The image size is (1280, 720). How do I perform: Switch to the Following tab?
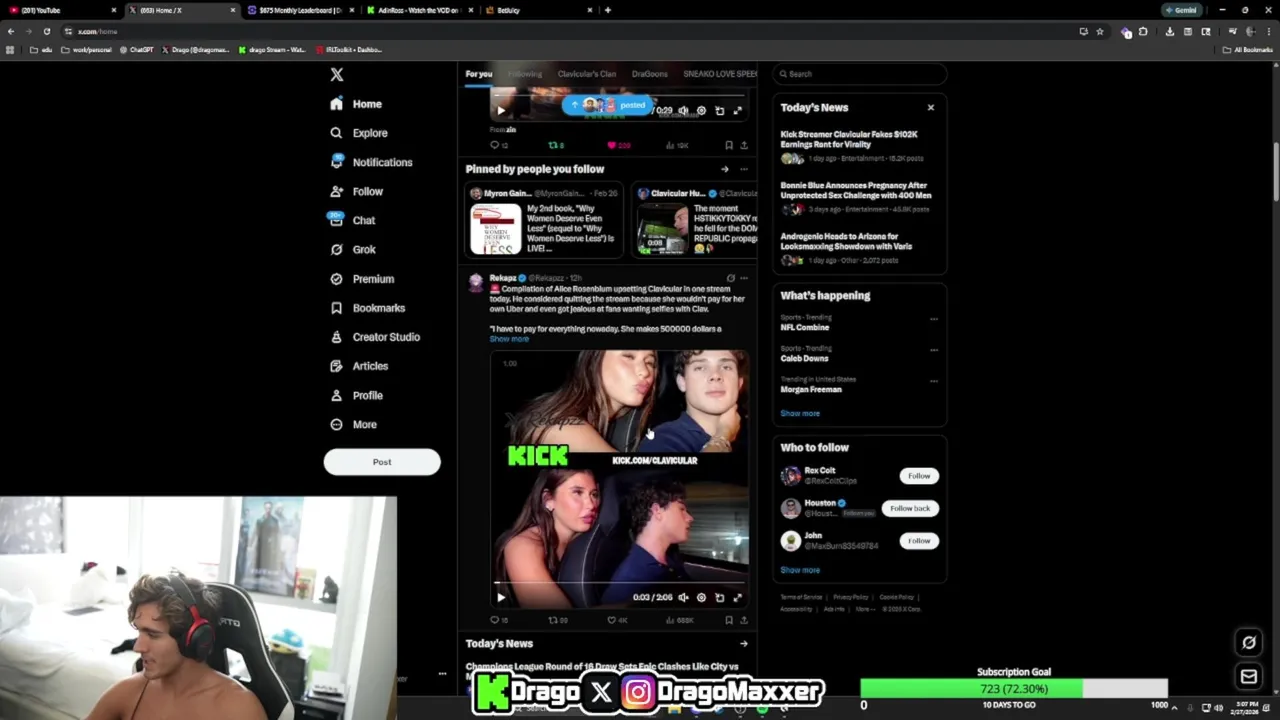pyautogui.click(x=525, y=74)
